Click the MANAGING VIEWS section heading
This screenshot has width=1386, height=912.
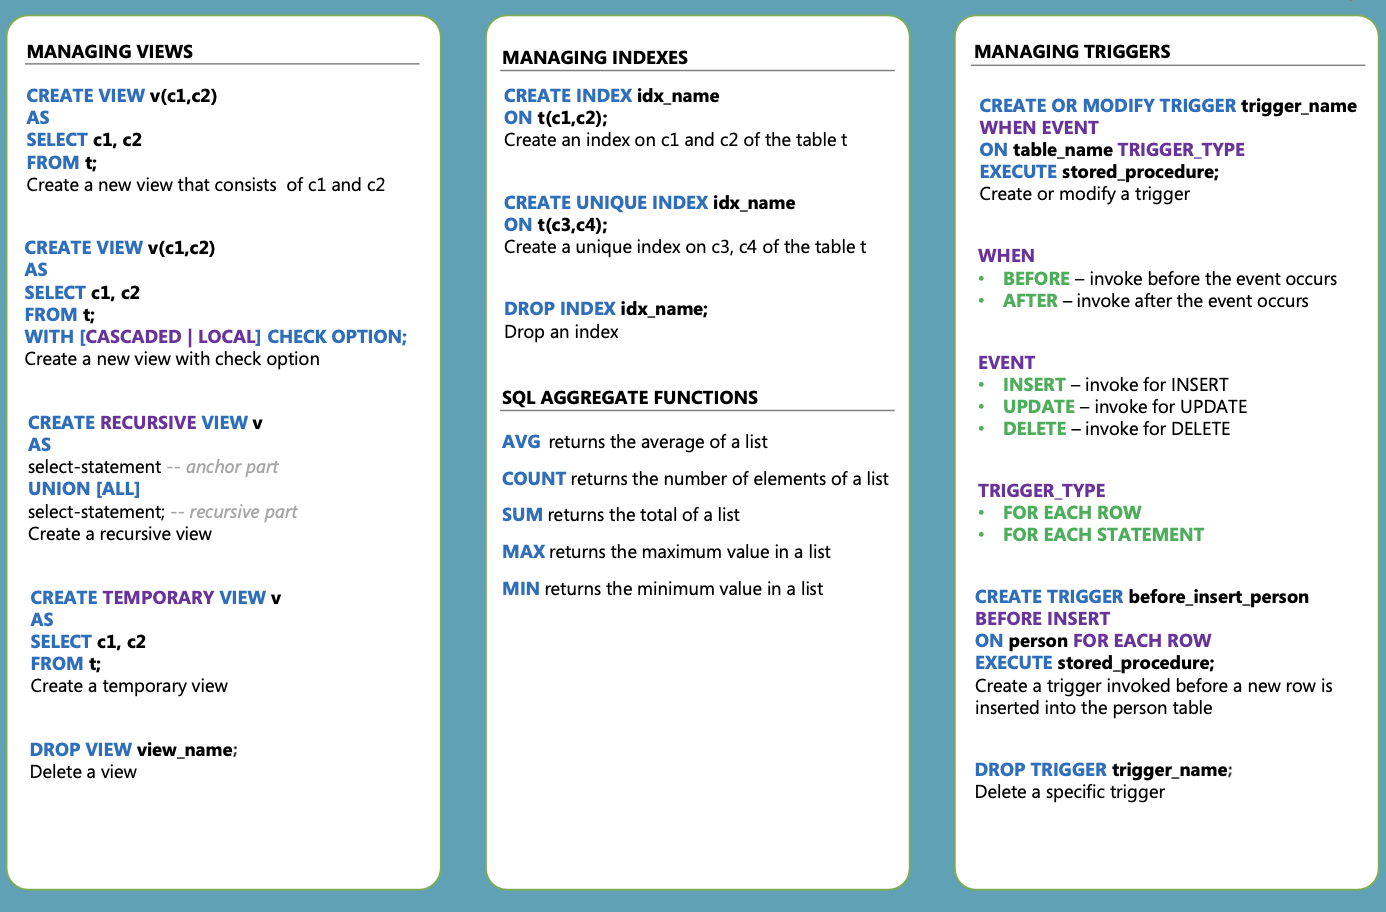coord(110,51)
